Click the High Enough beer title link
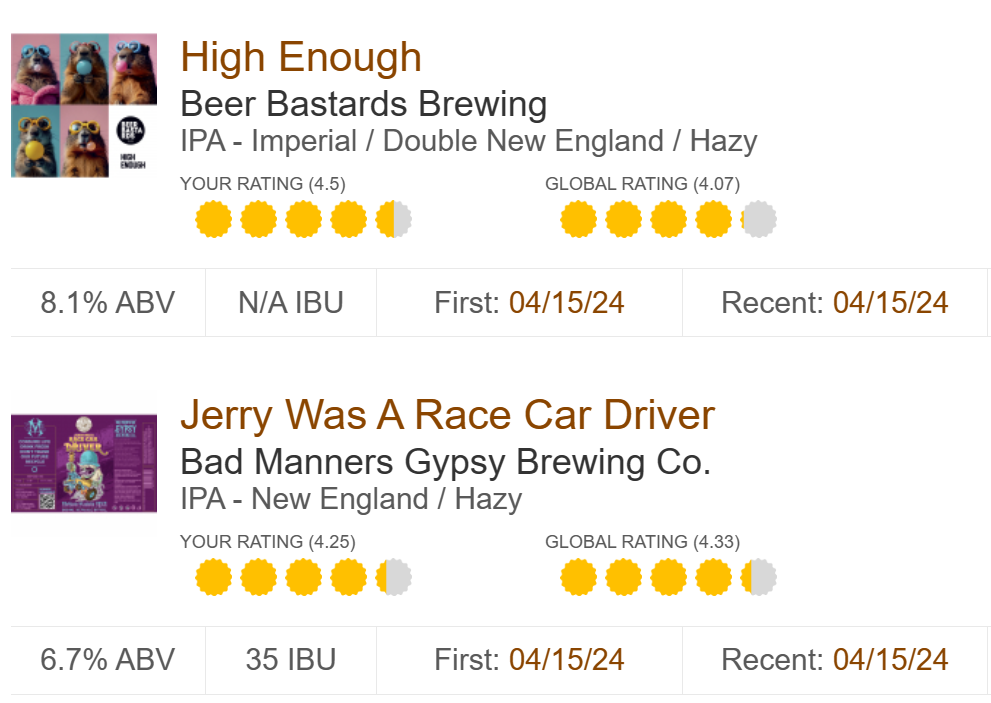This screenshot has width=991, height=703. point(301,57)
